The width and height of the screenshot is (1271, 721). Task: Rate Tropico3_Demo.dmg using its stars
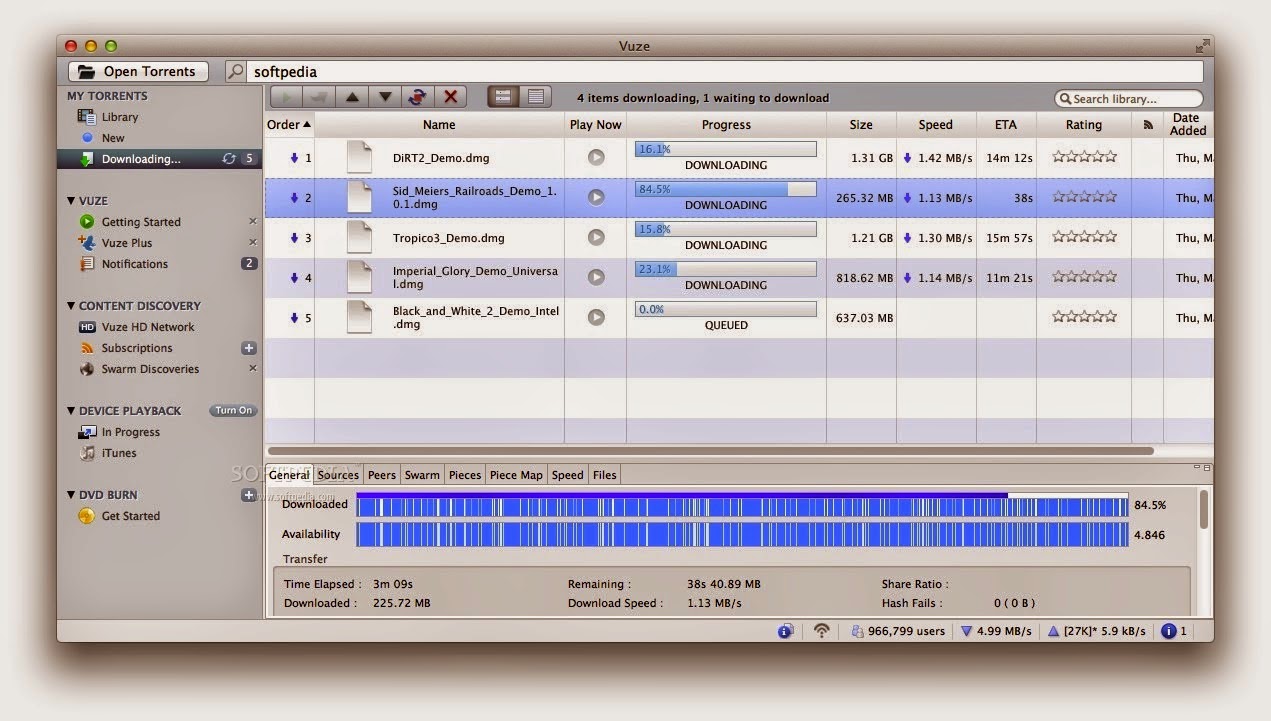1084,236
